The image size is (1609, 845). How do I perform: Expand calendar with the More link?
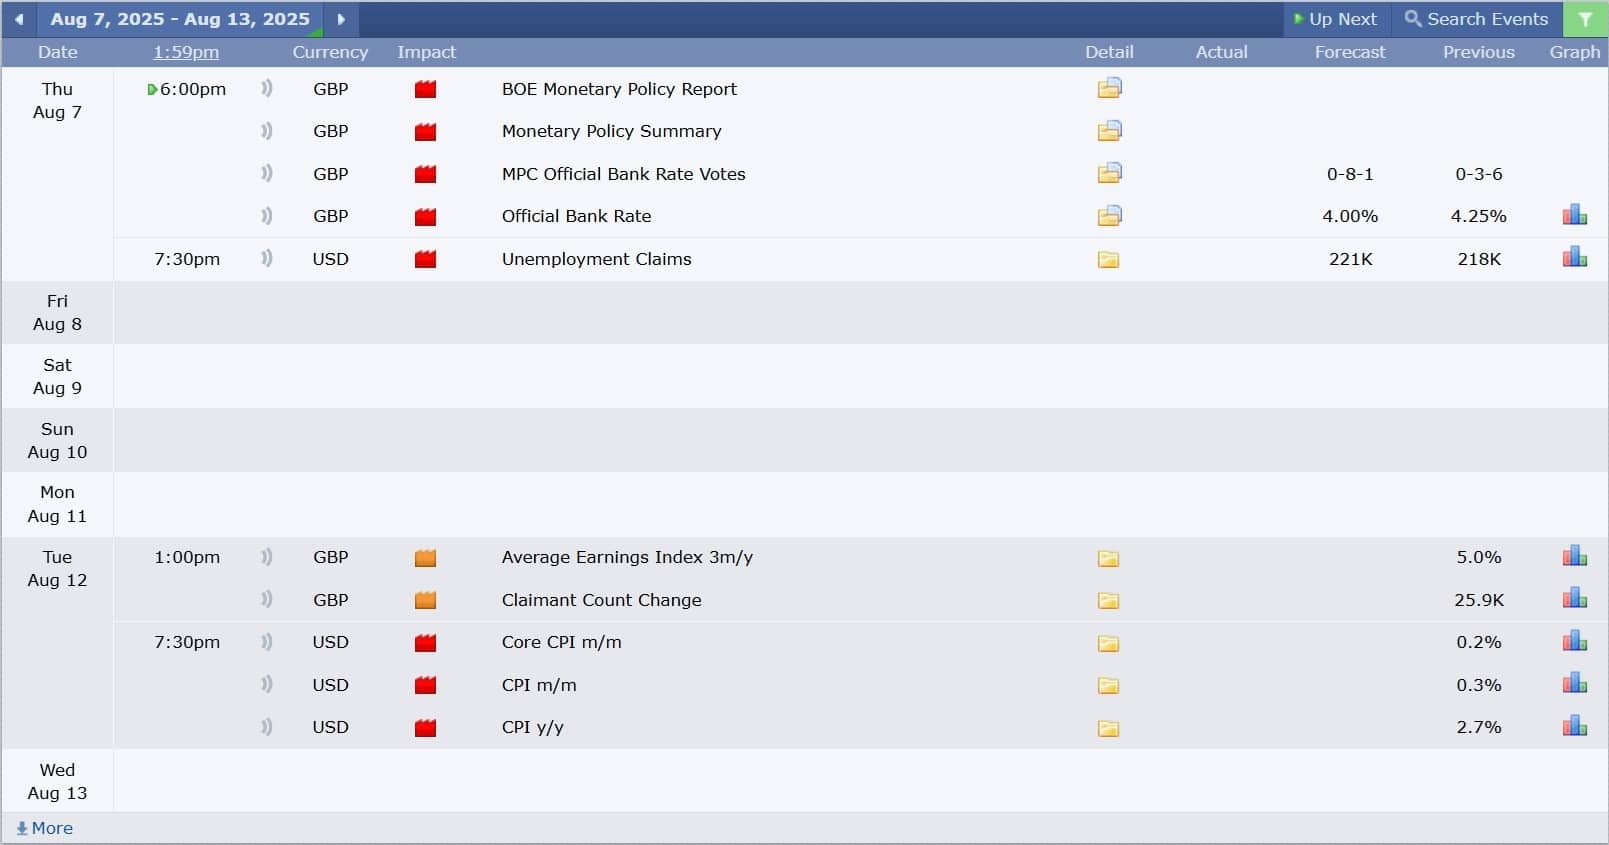pos(45,828)
